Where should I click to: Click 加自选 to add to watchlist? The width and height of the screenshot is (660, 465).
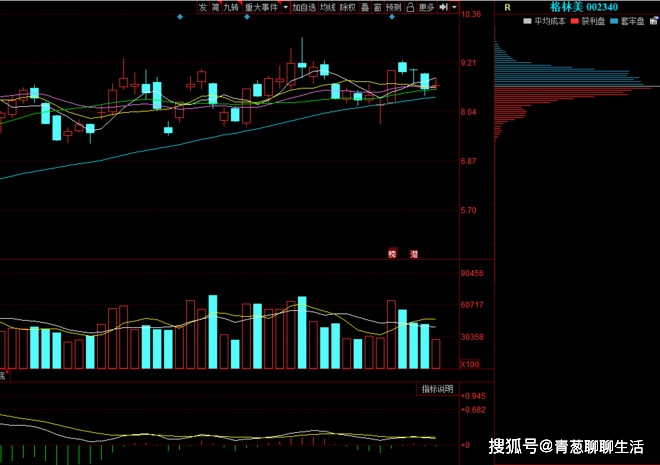point(304,7)
